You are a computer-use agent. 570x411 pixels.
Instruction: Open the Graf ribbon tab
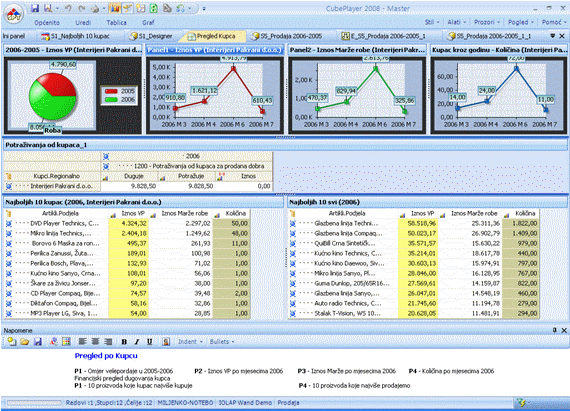148,23
